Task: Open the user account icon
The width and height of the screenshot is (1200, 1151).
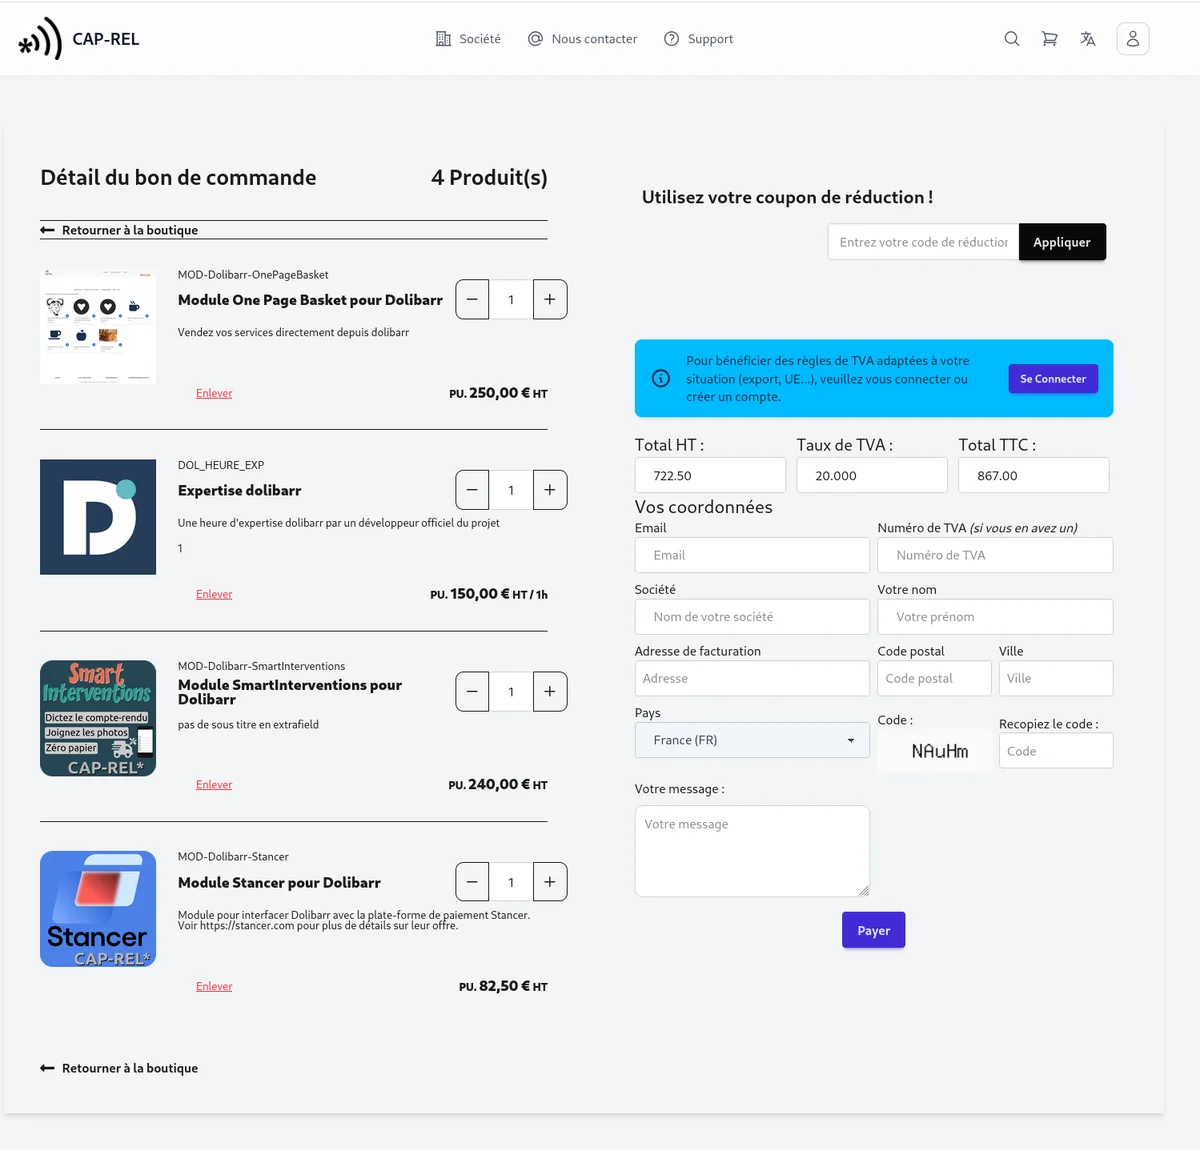Action: [x=1133, y=39]
